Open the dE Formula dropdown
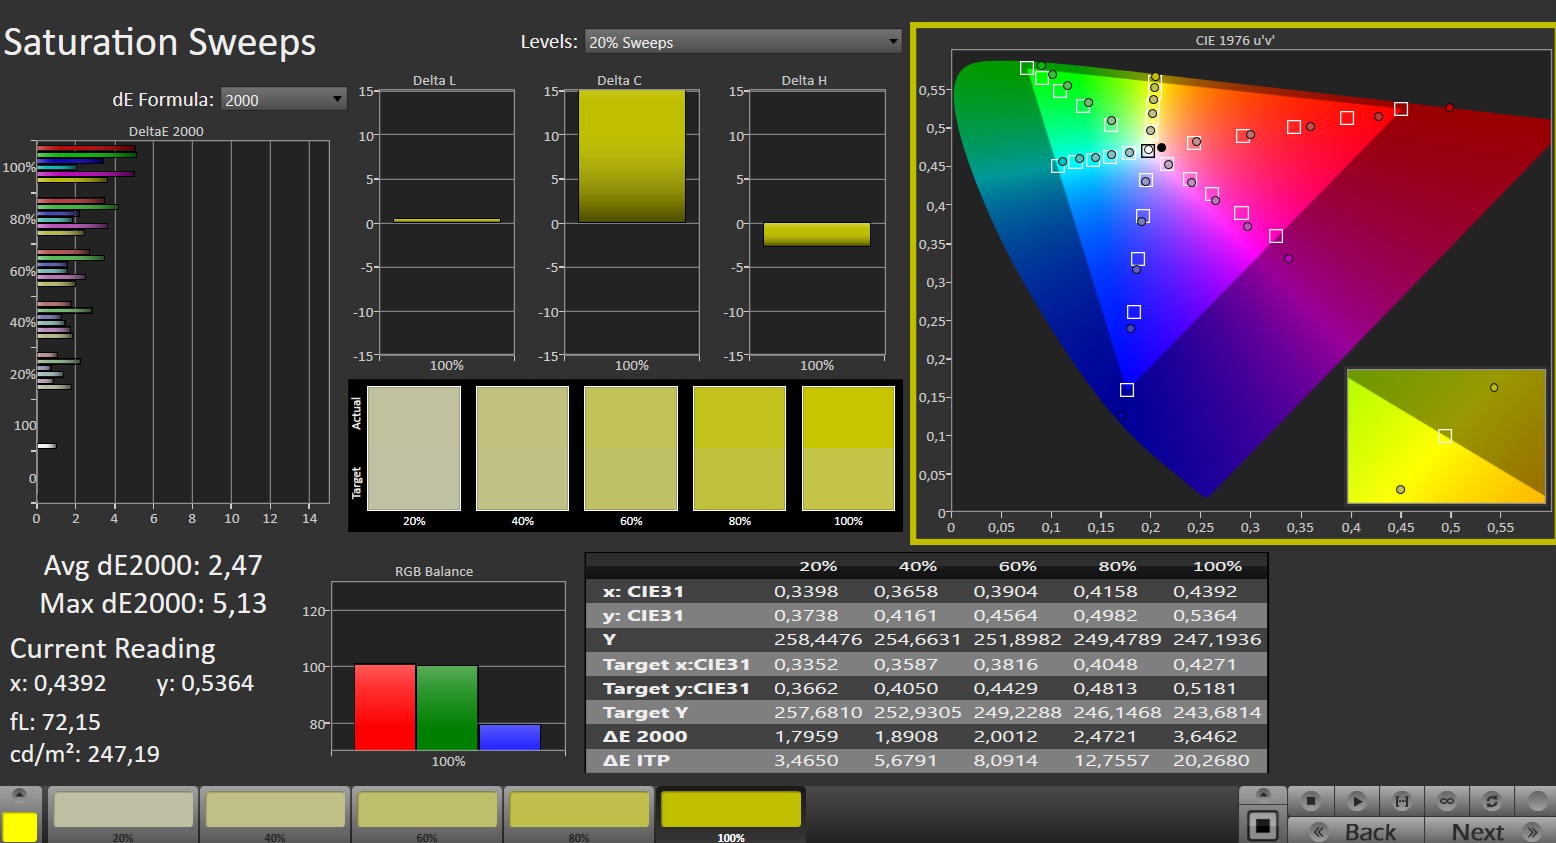The height and width of the screenshot is (843, 1556). point(283,99)
